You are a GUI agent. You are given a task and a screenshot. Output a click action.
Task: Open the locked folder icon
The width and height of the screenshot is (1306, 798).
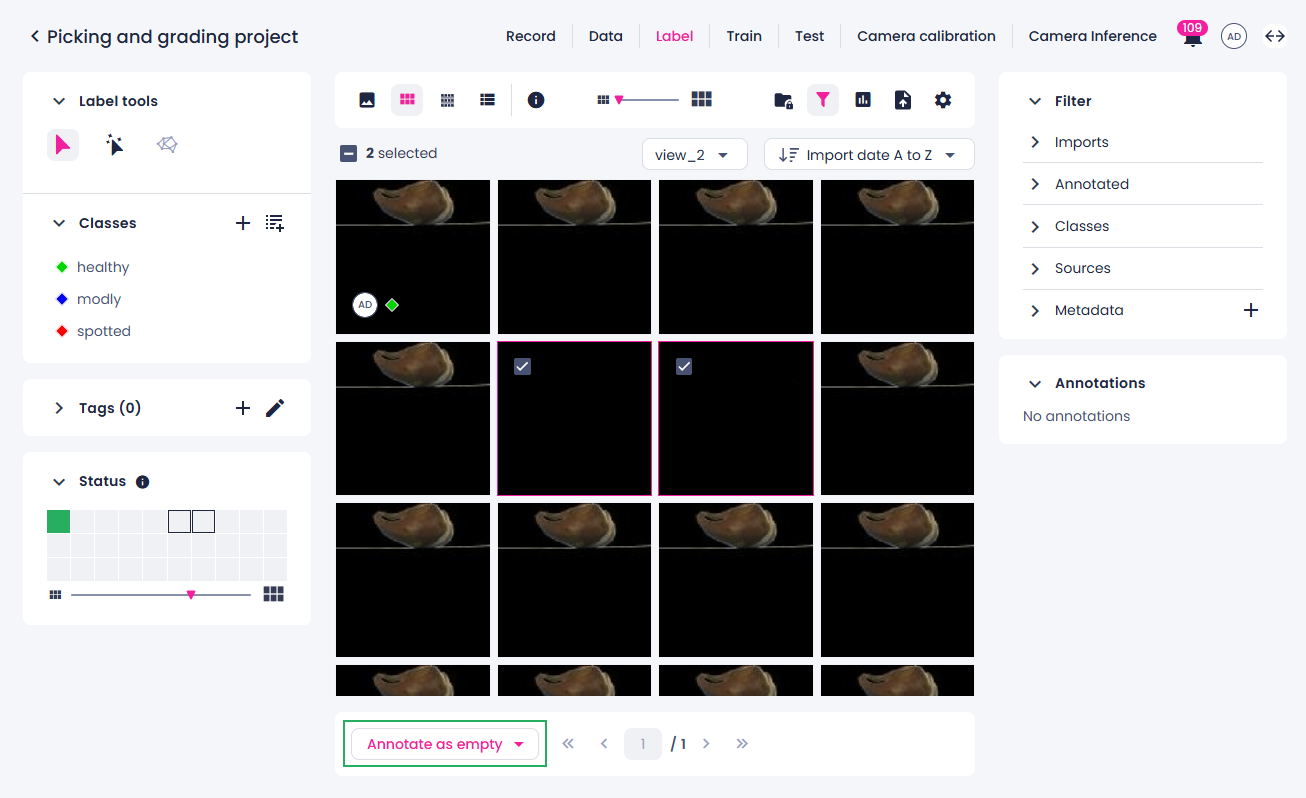(x=784, y=100)
